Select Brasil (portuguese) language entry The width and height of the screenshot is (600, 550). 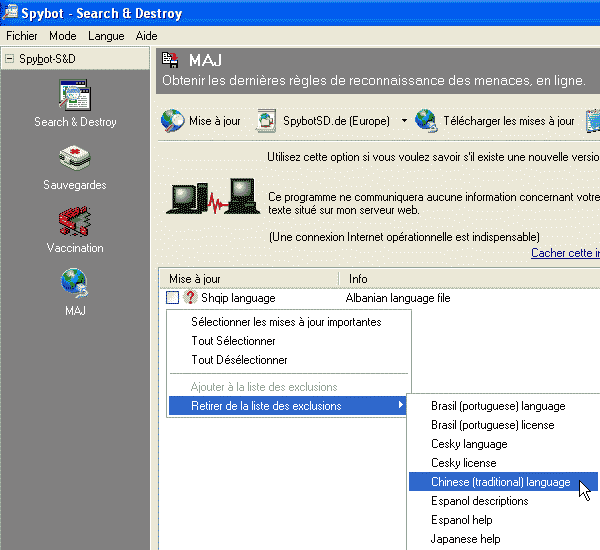tap(498, 406)
